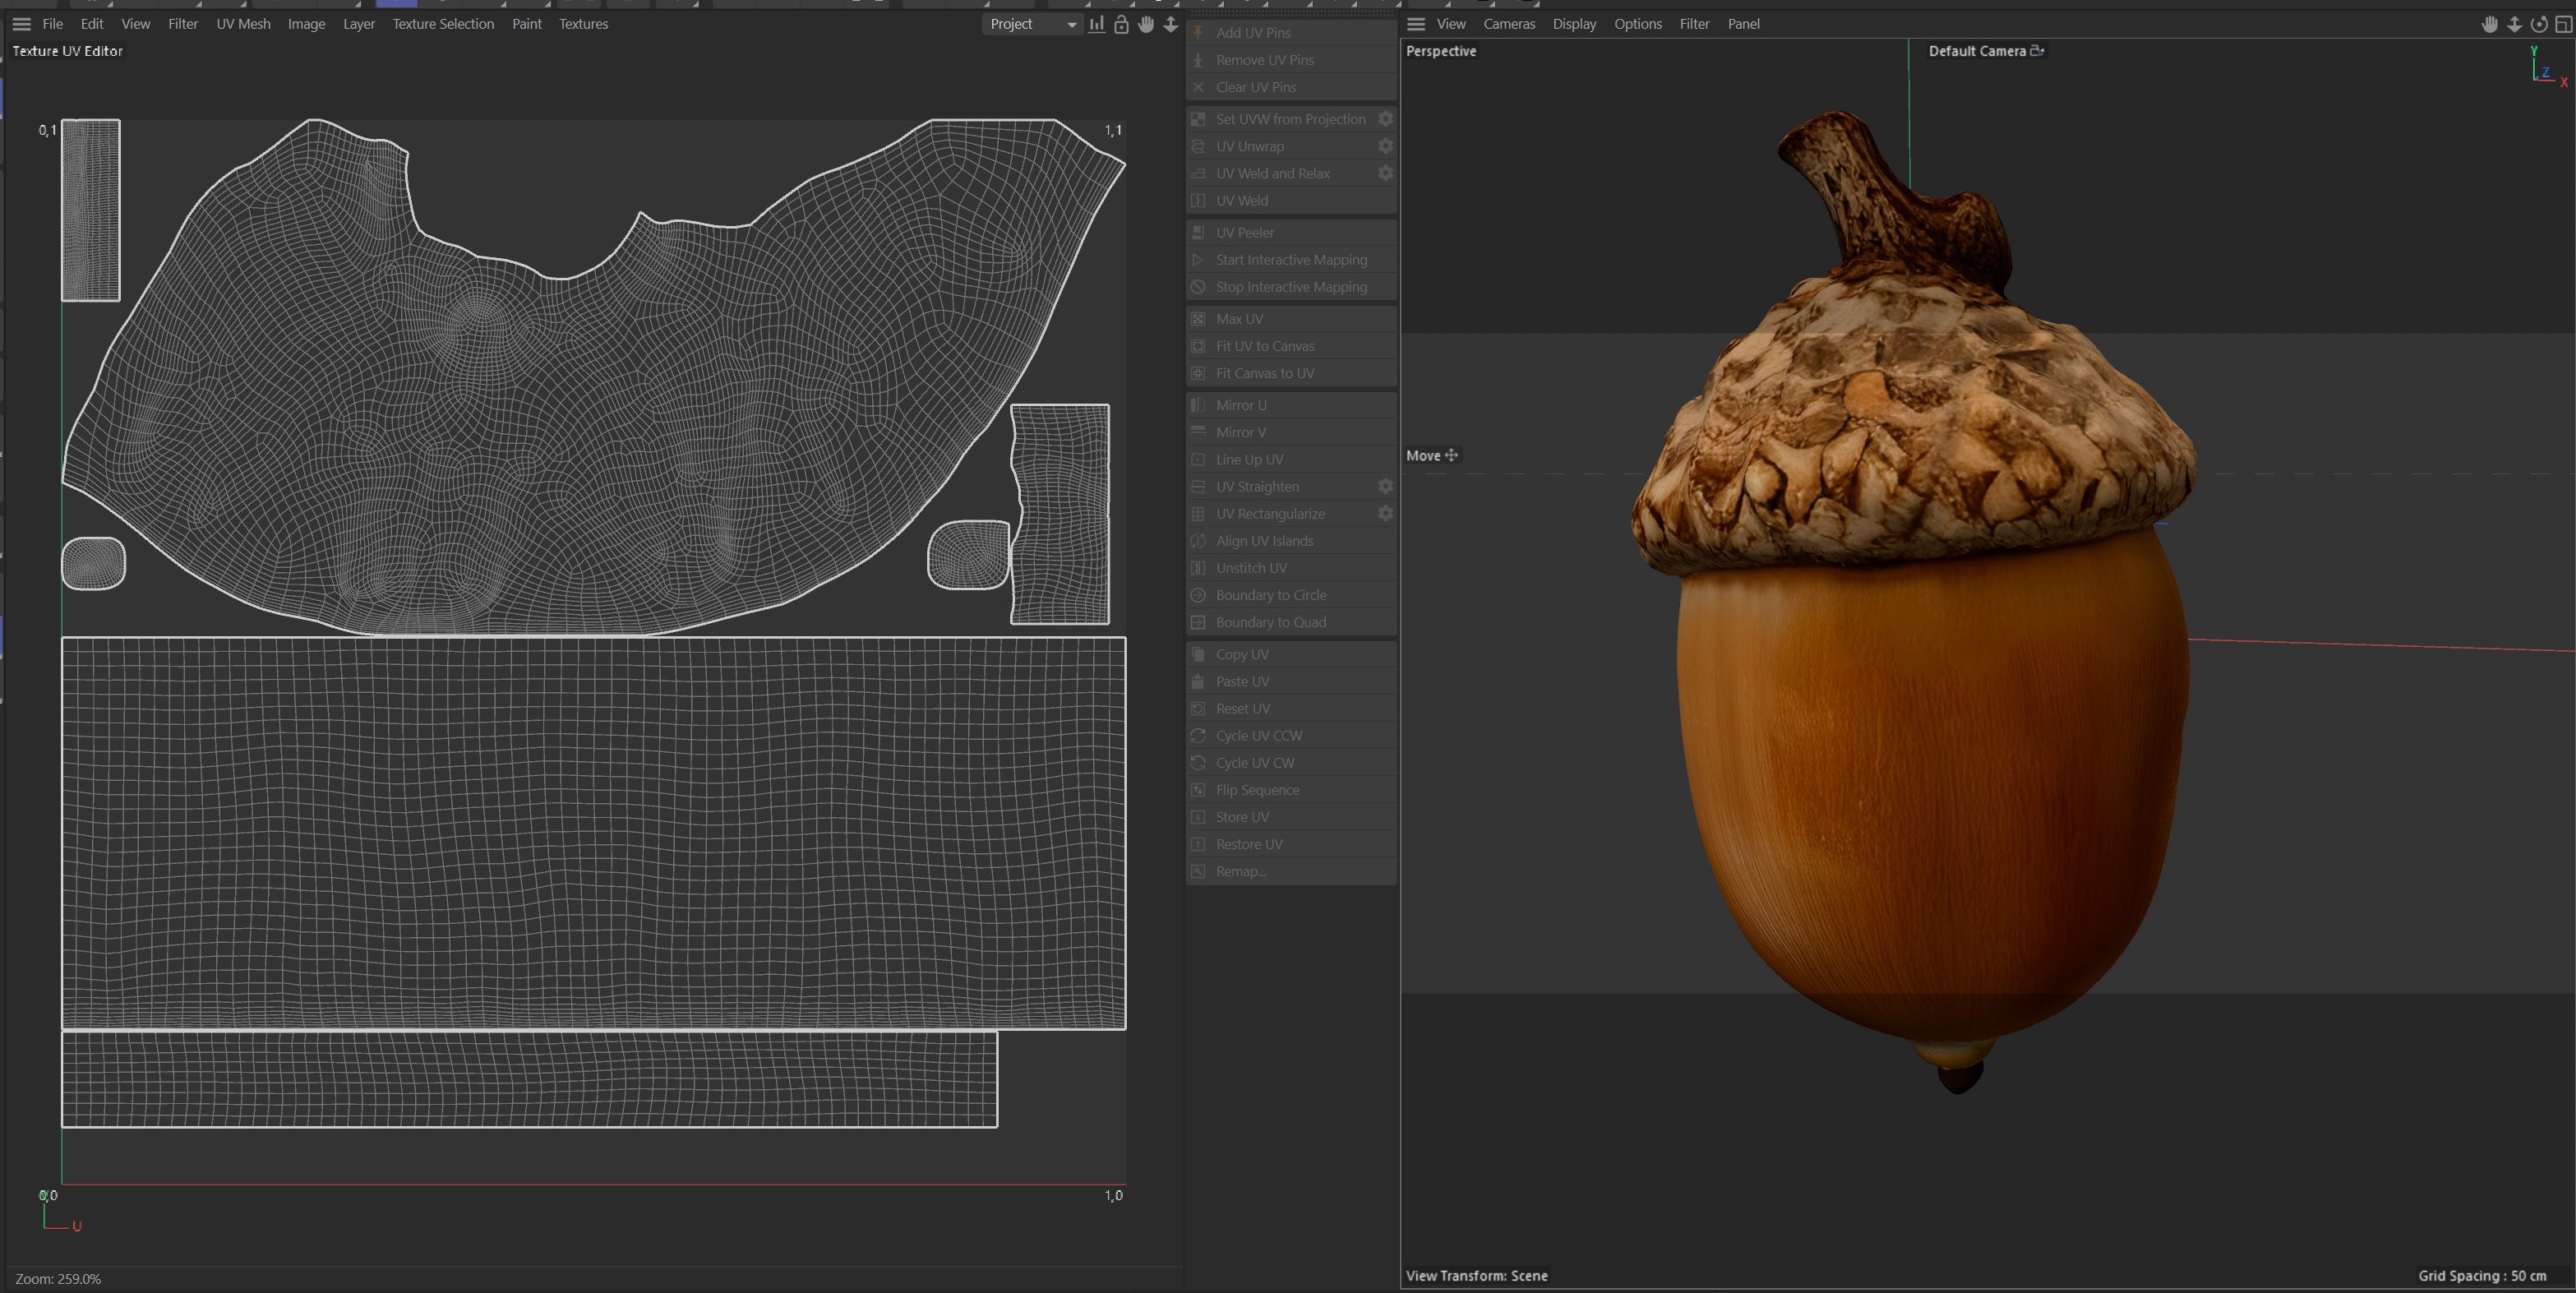Toggle the Default Camera link icon
Image resolution: width=2576 pixels, height=1293 pixels.
pyautogui.click(x=2036, y=51)
